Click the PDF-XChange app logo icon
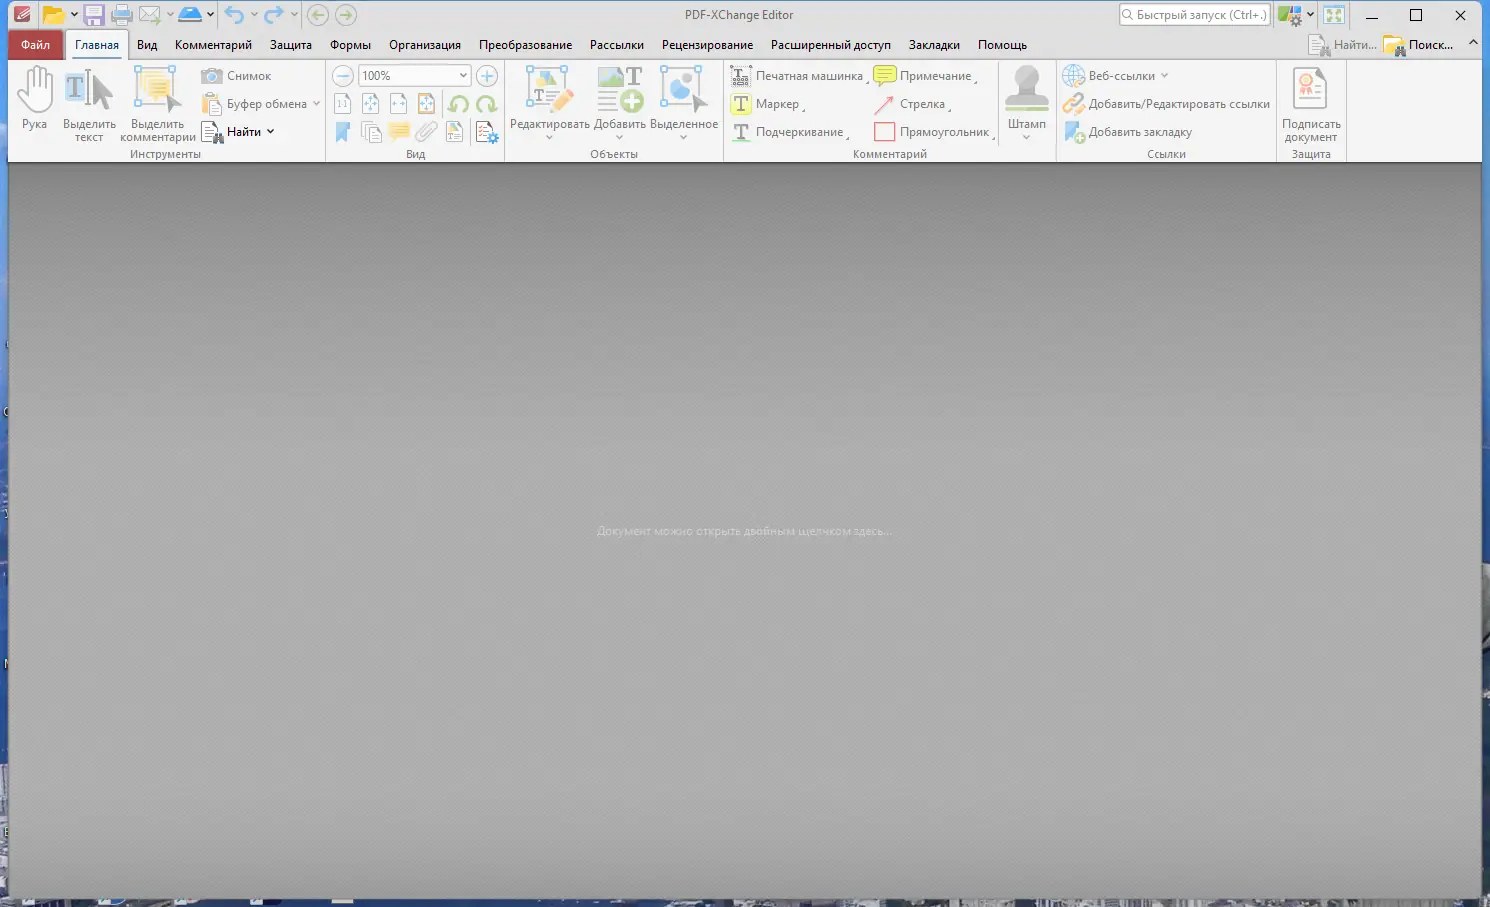 pyautogui.click(x=21, y=15)
